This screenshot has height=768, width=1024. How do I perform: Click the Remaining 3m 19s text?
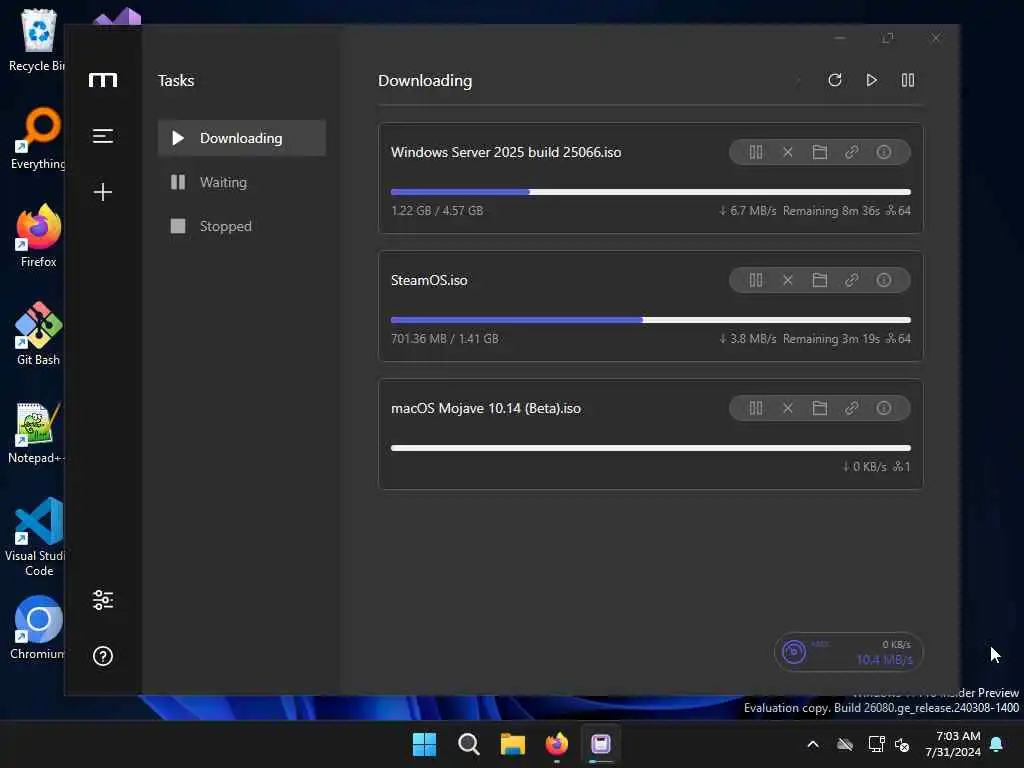[x=831, y=339]
